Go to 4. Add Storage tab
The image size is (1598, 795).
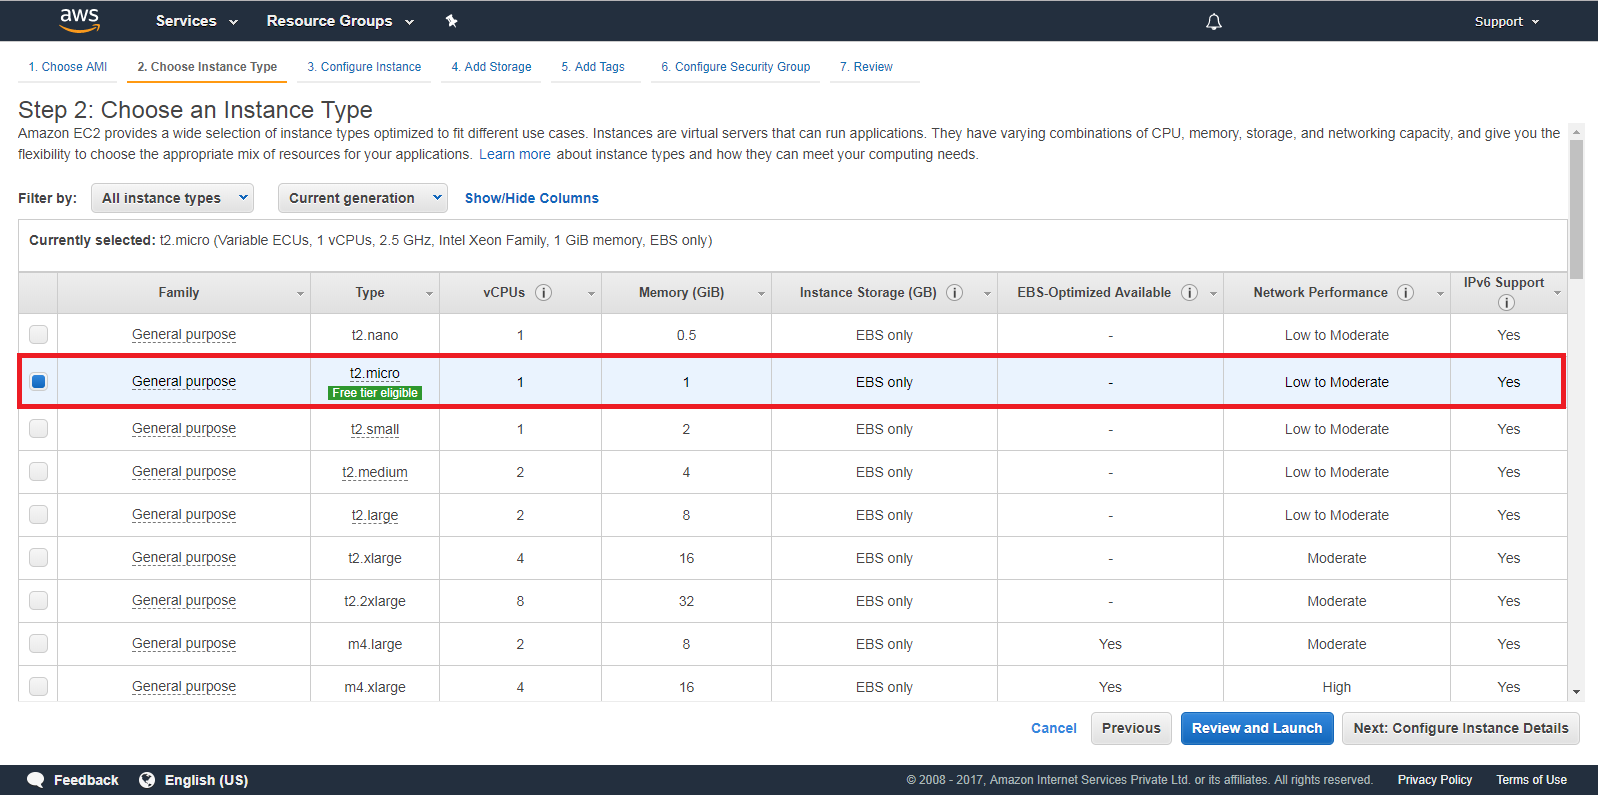tap(491, 67)
